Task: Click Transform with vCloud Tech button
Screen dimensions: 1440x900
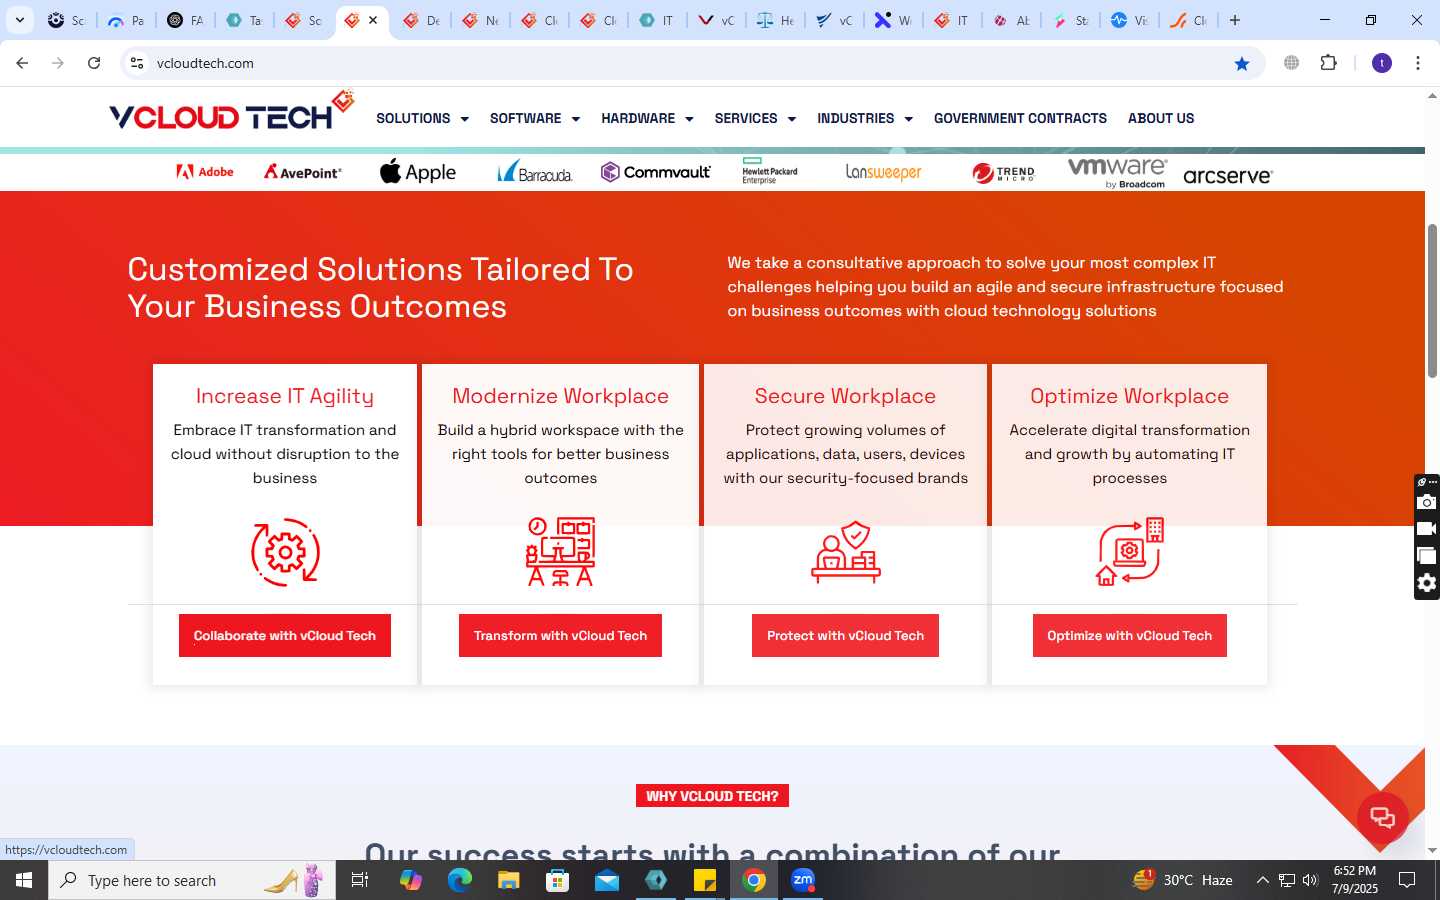Action: coord(560,636)
